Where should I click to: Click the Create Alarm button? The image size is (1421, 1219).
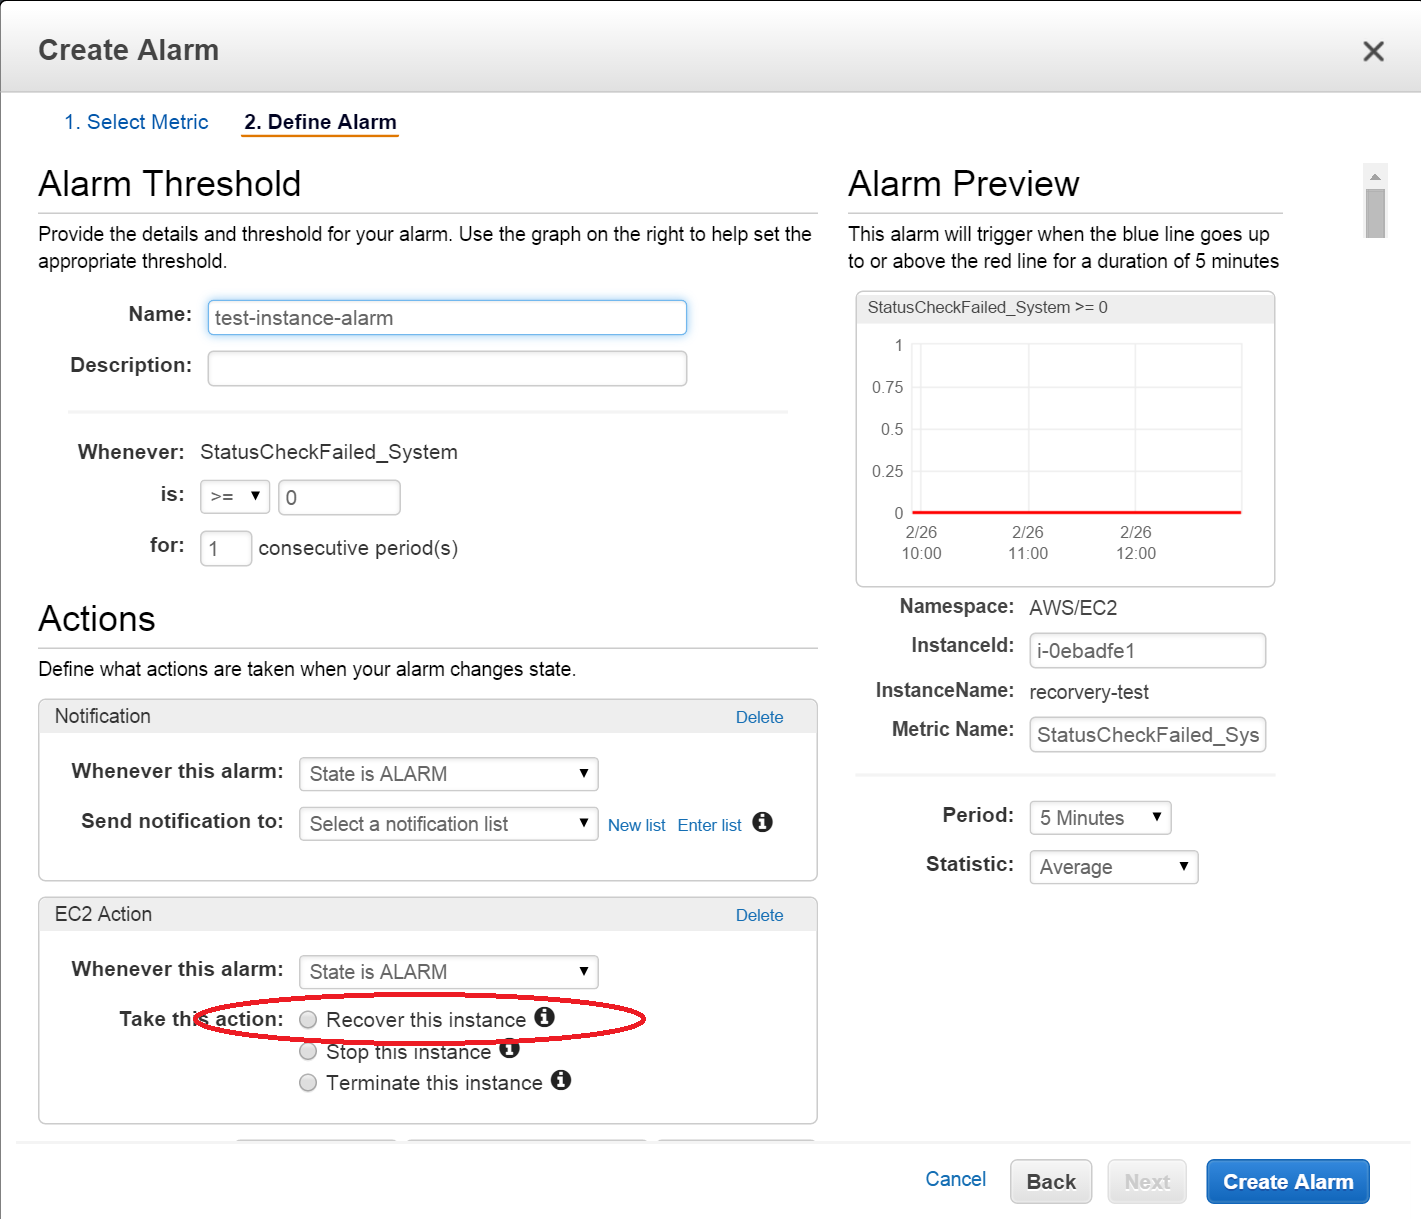(1287, 1181)
